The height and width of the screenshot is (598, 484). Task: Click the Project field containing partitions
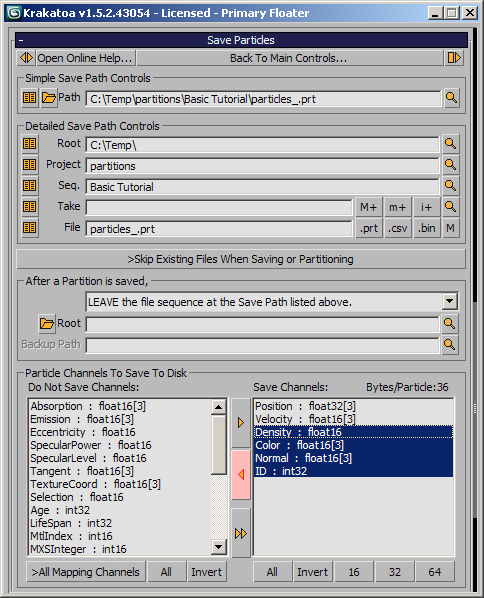262,166
